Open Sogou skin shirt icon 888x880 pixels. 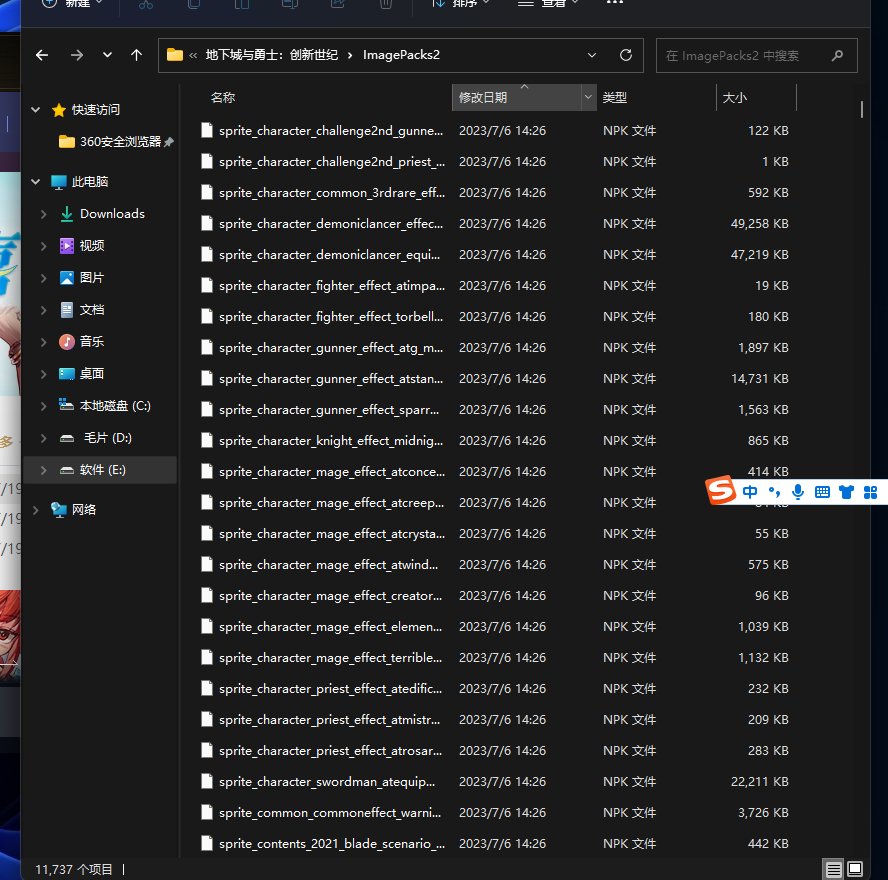click(846, 492)
